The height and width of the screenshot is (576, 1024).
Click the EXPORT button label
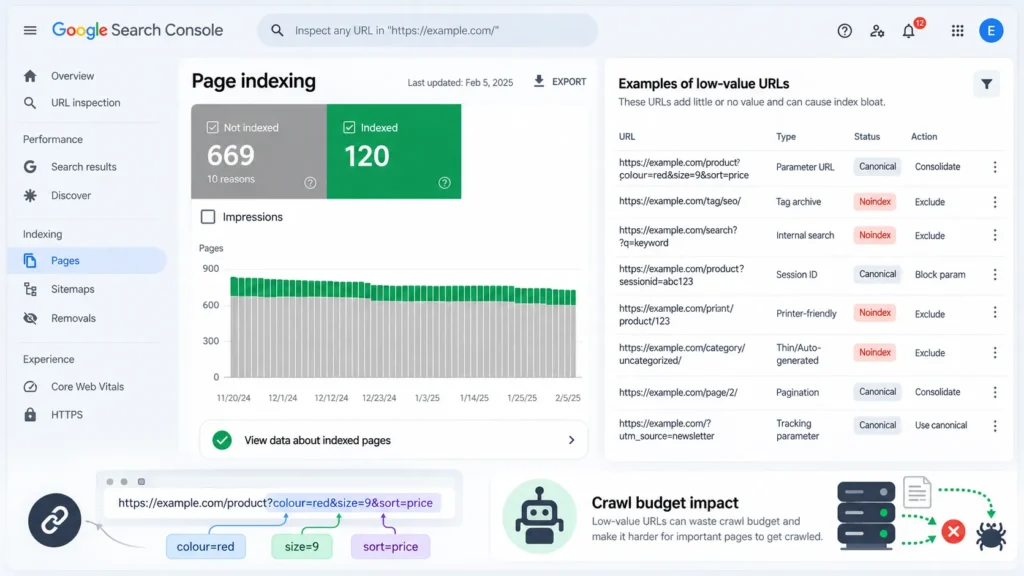[x=569, y=82]
